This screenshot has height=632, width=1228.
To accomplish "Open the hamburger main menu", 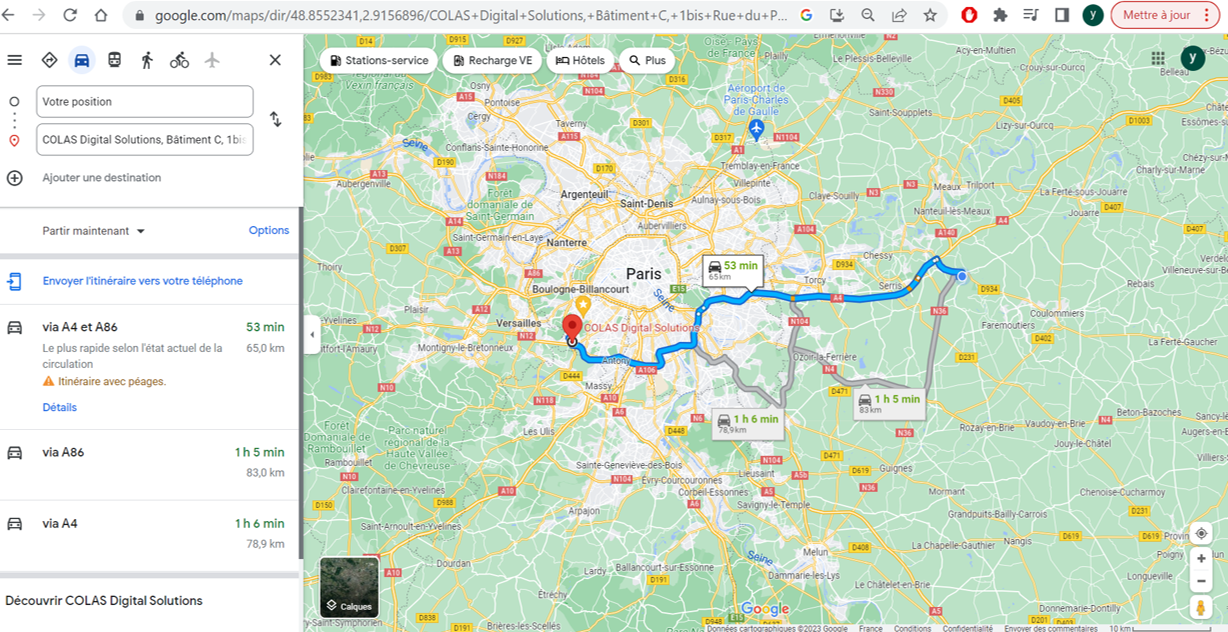I will tap(15, 60).
